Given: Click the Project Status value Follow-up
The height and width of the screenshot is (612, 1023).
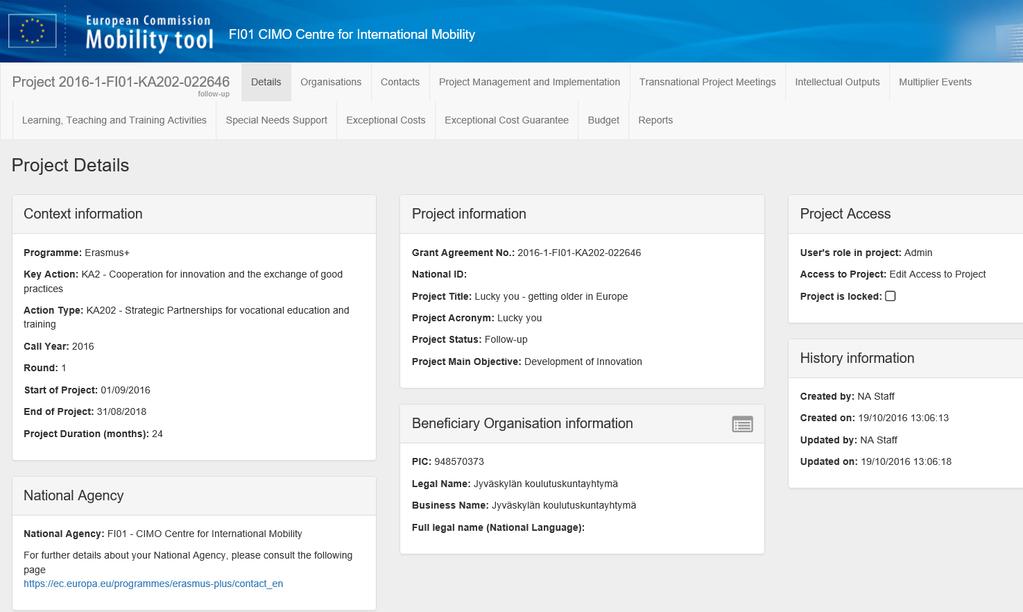Looking at the screenshot, I should [506, 340].
